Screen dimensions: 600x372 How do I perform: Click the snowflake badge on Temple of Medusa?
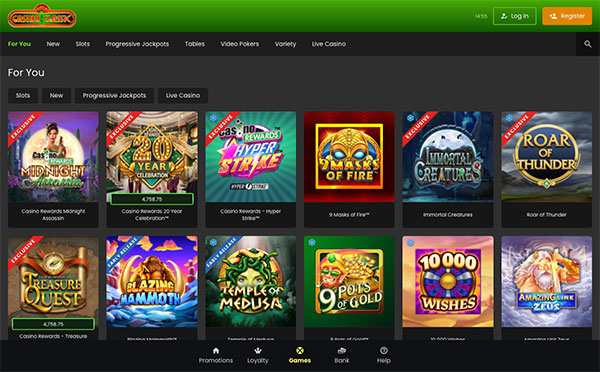(x=213, y=242)
